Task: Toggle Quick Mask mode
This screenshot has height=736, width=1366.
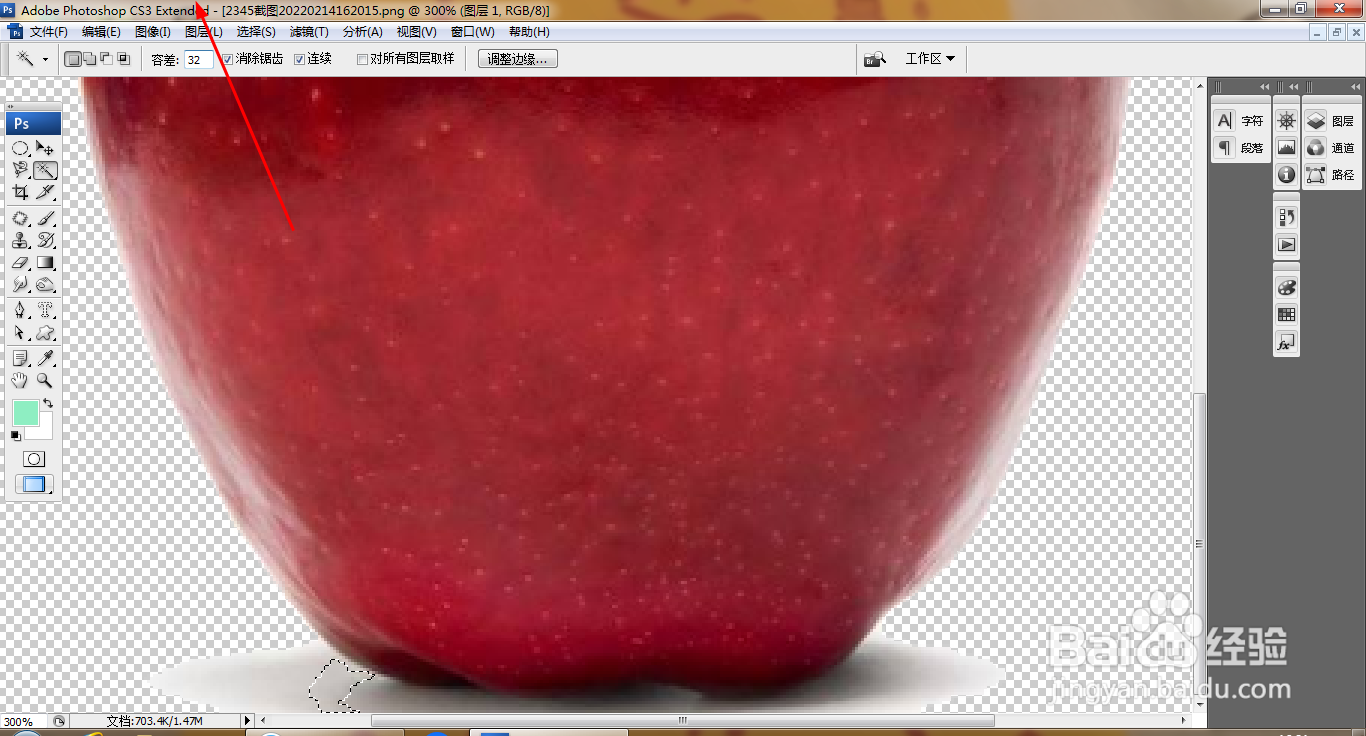Action: (x=34, y=459)
